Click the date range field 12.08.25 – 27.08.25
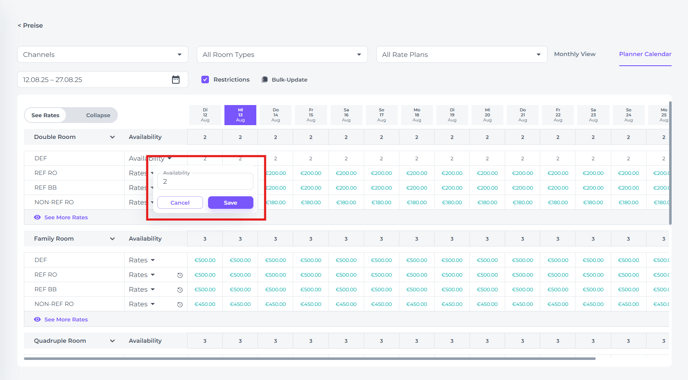Screen dimensions: 688x380 pos(103,79)
